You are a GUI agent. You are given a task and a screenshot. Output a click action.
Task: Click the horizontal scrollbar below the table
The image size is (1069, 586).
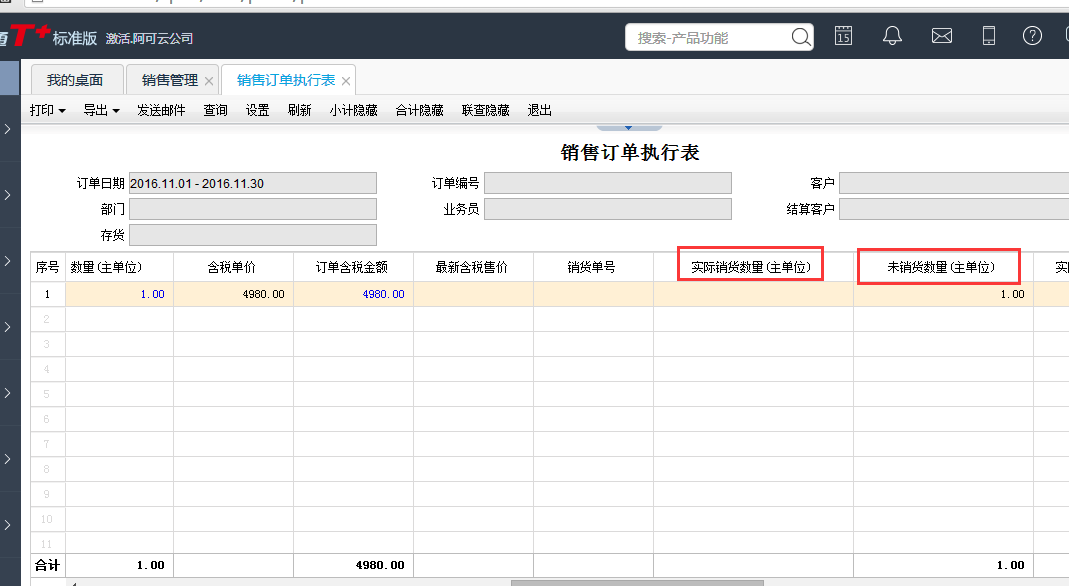(636, 582)
